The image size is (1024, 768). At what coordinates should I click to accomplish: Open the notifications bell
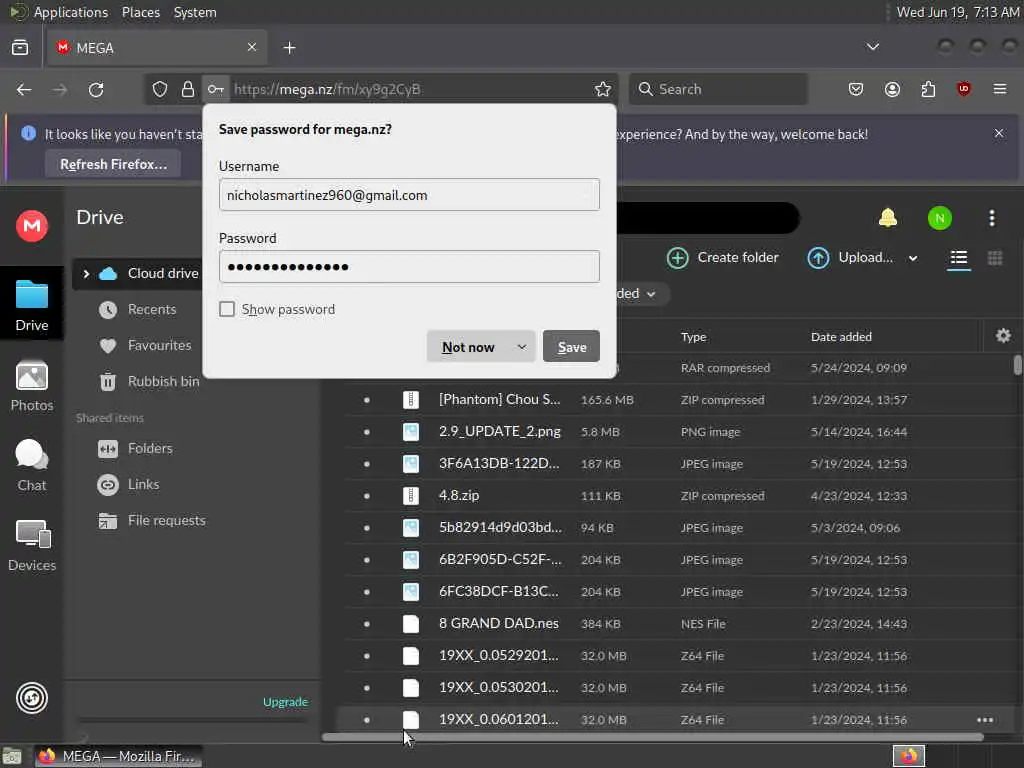tap(888, 217)
